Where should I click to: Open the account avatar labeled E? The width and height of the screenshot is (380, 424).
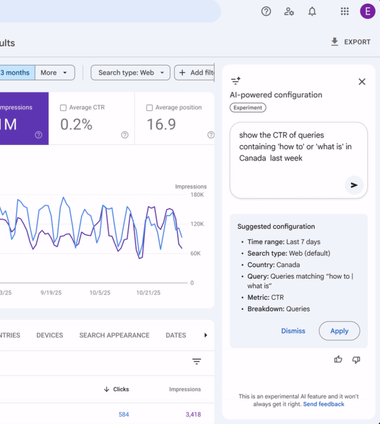tap(368, 11)
